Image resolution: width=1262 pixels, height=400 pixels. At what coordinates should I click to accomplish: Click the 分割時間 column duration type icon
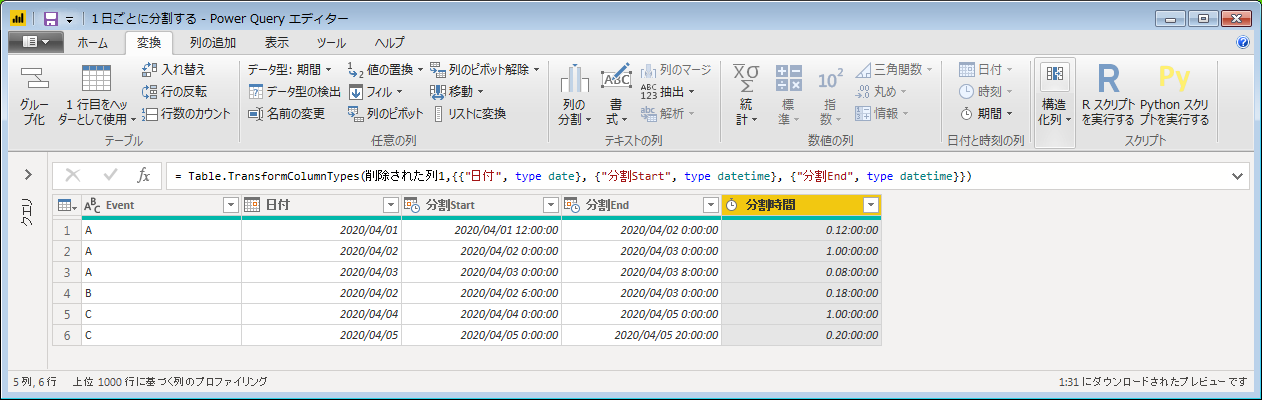[732, 205]
